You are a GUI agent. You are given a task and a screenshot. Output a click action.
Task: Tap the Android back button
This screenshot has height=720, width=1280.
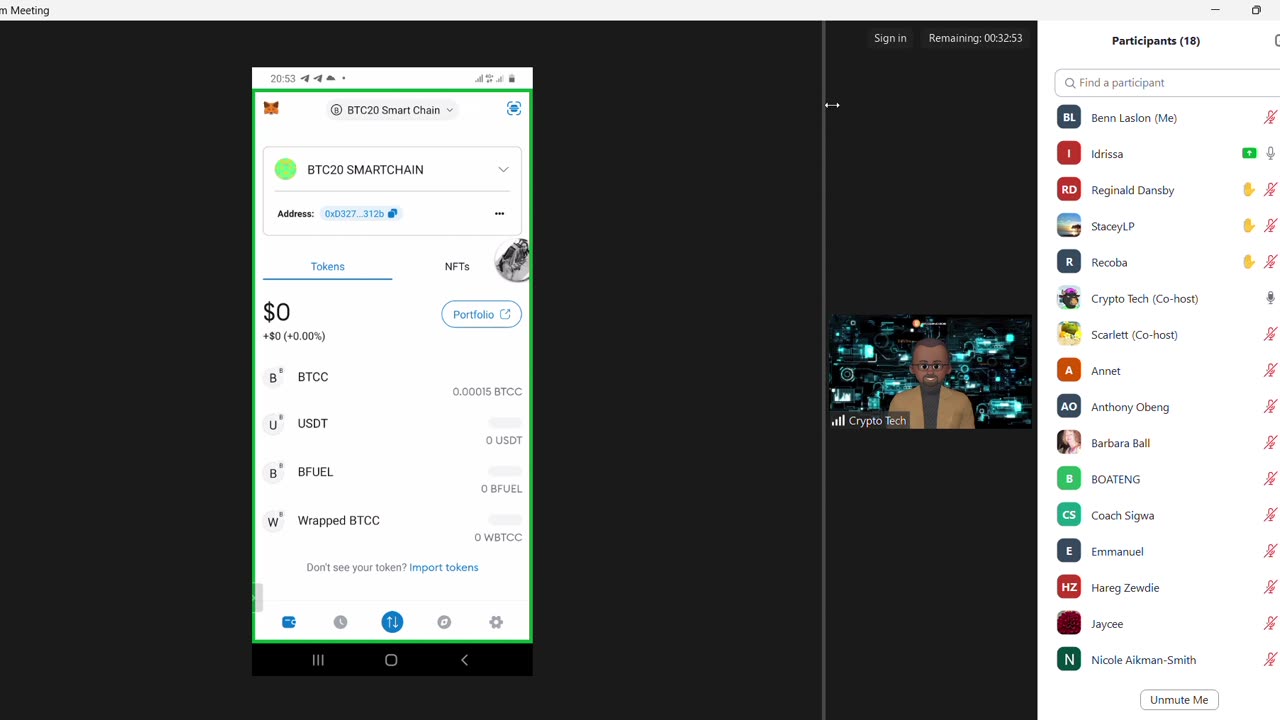pyautogui.click(x=464, y=660)
